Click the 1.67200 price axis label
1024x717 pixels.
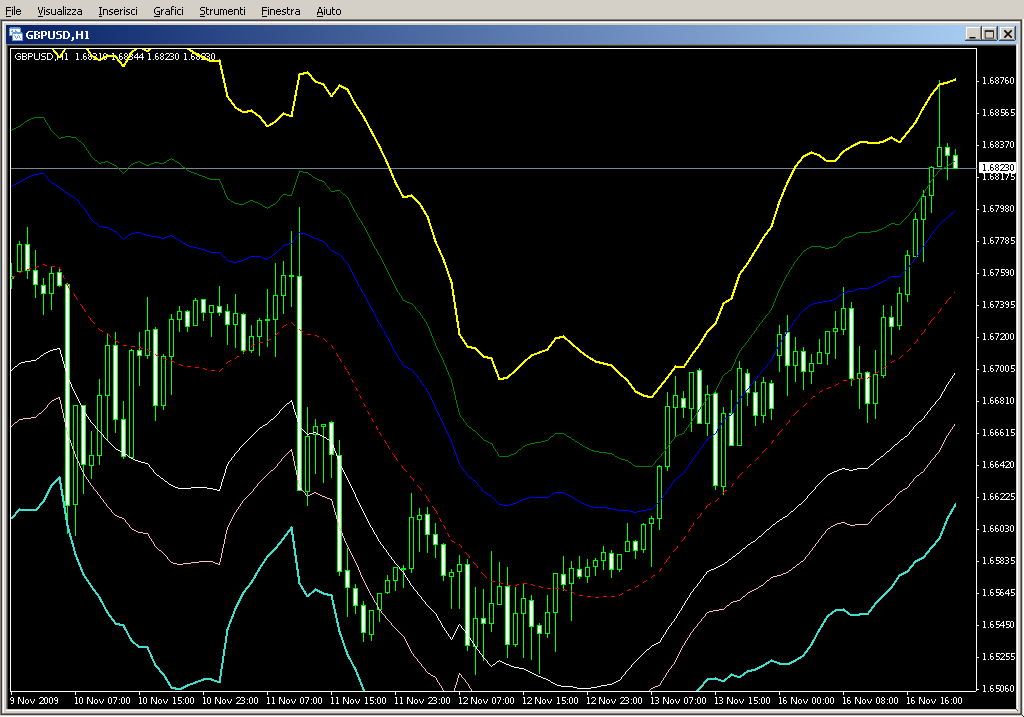(999, 337)
